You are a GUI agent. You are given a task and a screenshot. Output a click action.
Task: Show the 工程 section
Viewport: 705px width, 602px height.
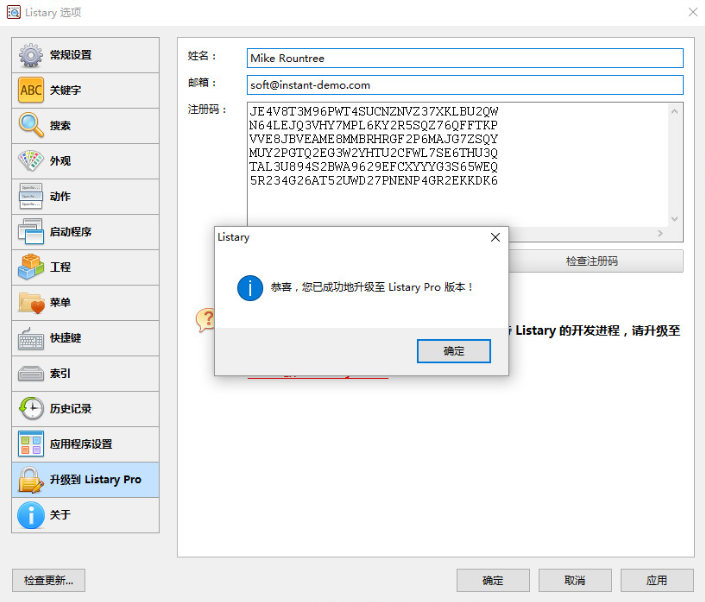click(85, 268)
